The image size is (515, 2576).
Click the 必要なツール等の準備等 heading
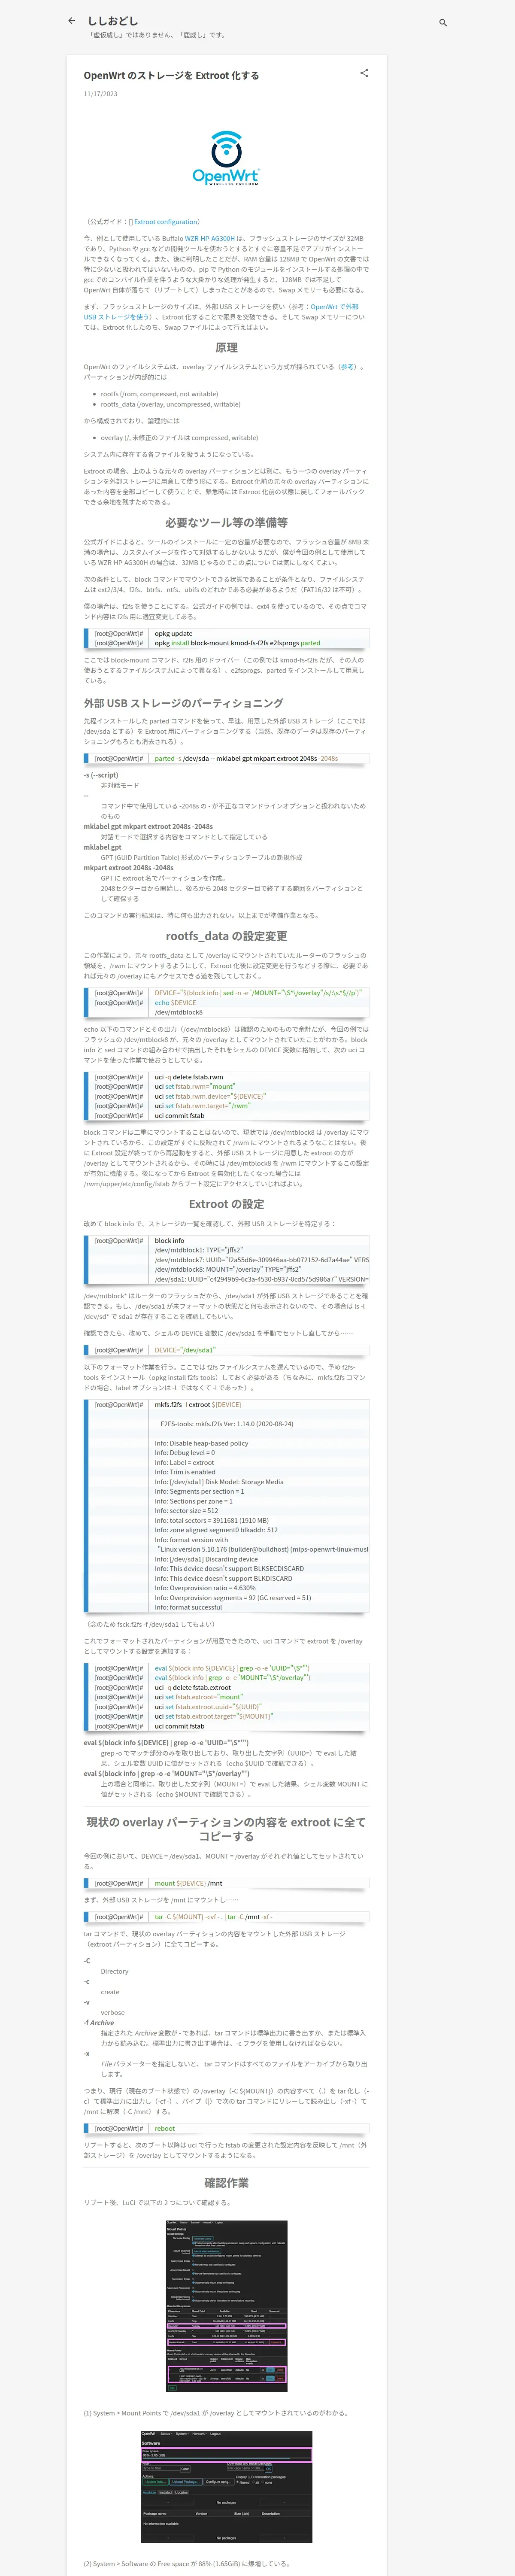click(227, 523)
